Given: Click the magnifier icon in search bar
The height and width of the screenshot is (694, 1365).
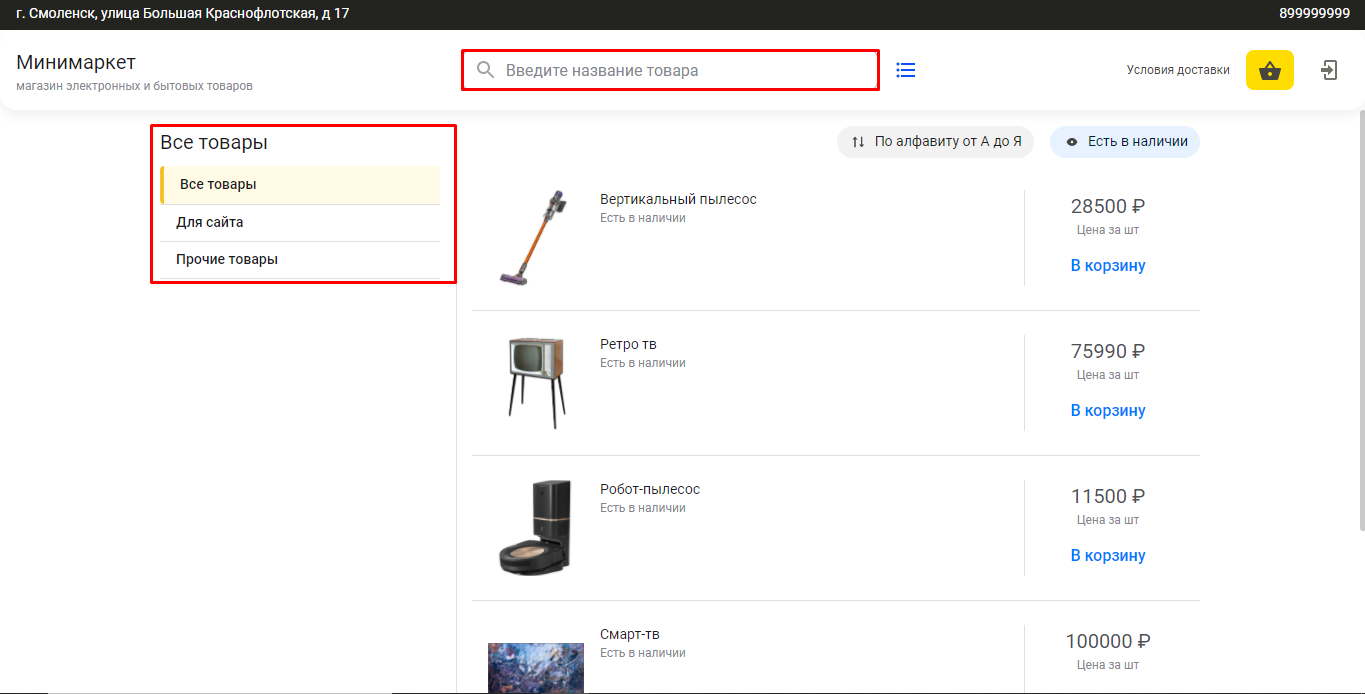Looking at the screenshot, I should 485,70.
